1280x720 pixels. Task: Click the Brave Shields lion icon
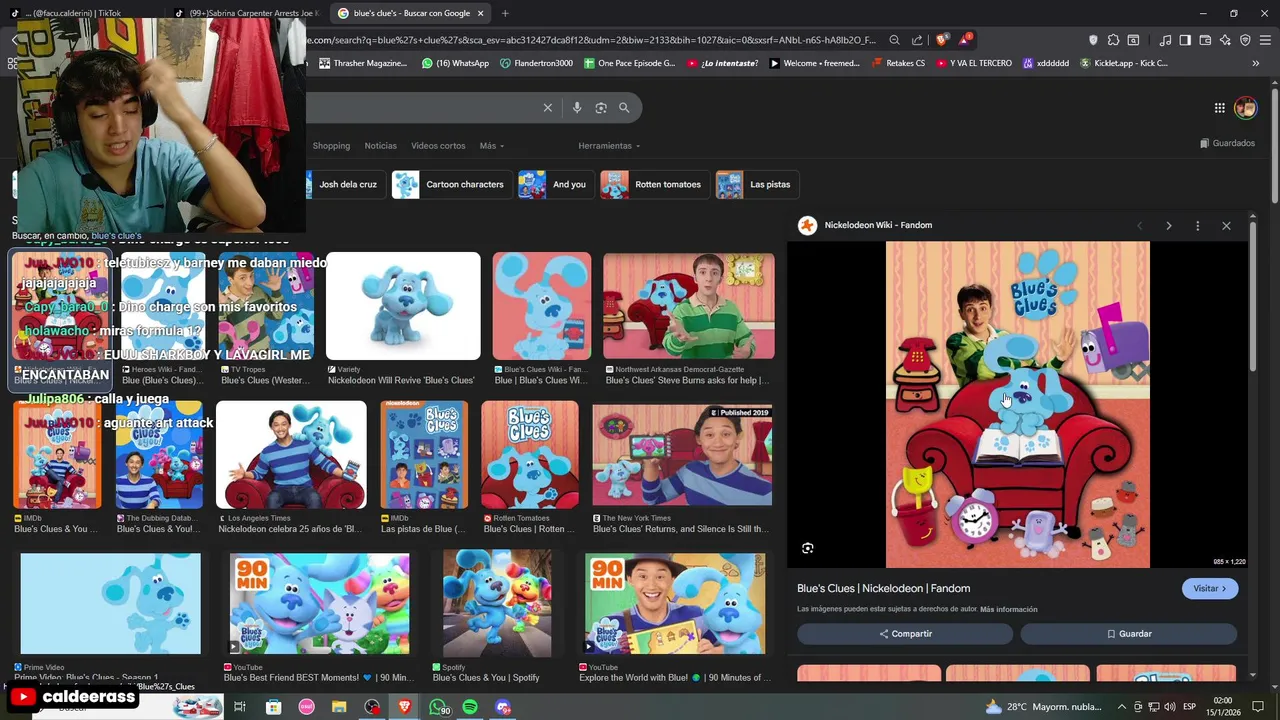point(941,40)
